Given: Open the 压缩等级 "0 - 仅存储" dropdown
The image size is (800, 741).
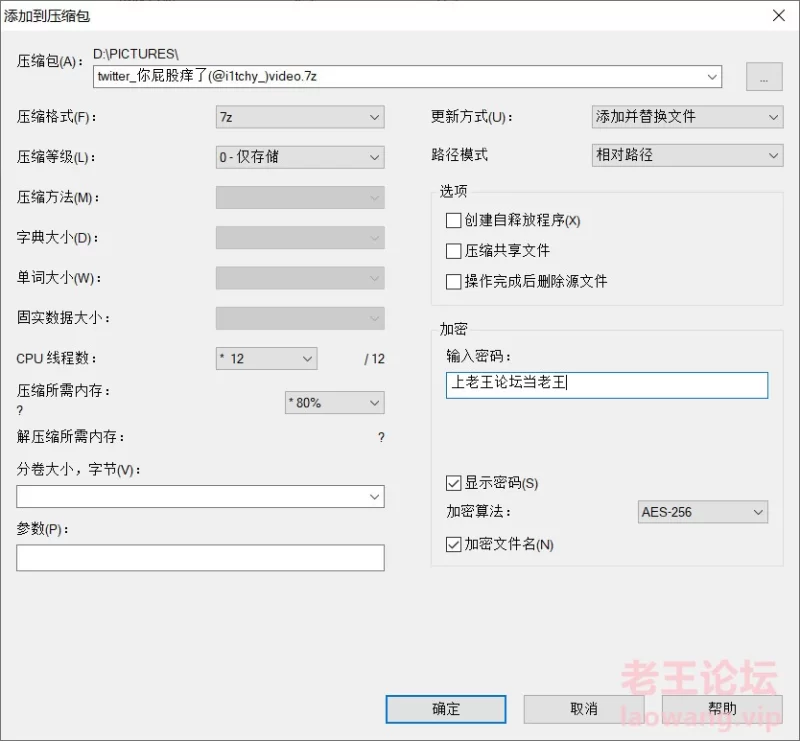Looking at the screenshot, I should pos(300,157).
